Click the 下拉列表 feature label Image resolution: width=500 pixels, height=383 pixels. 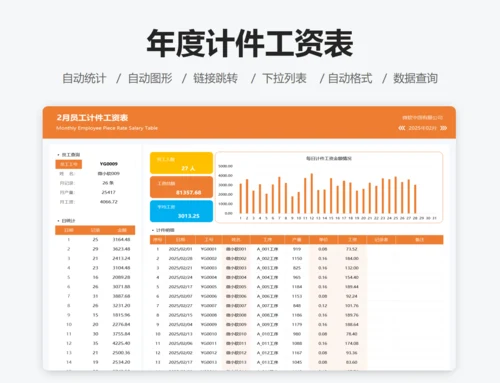[x=284, y=79]
